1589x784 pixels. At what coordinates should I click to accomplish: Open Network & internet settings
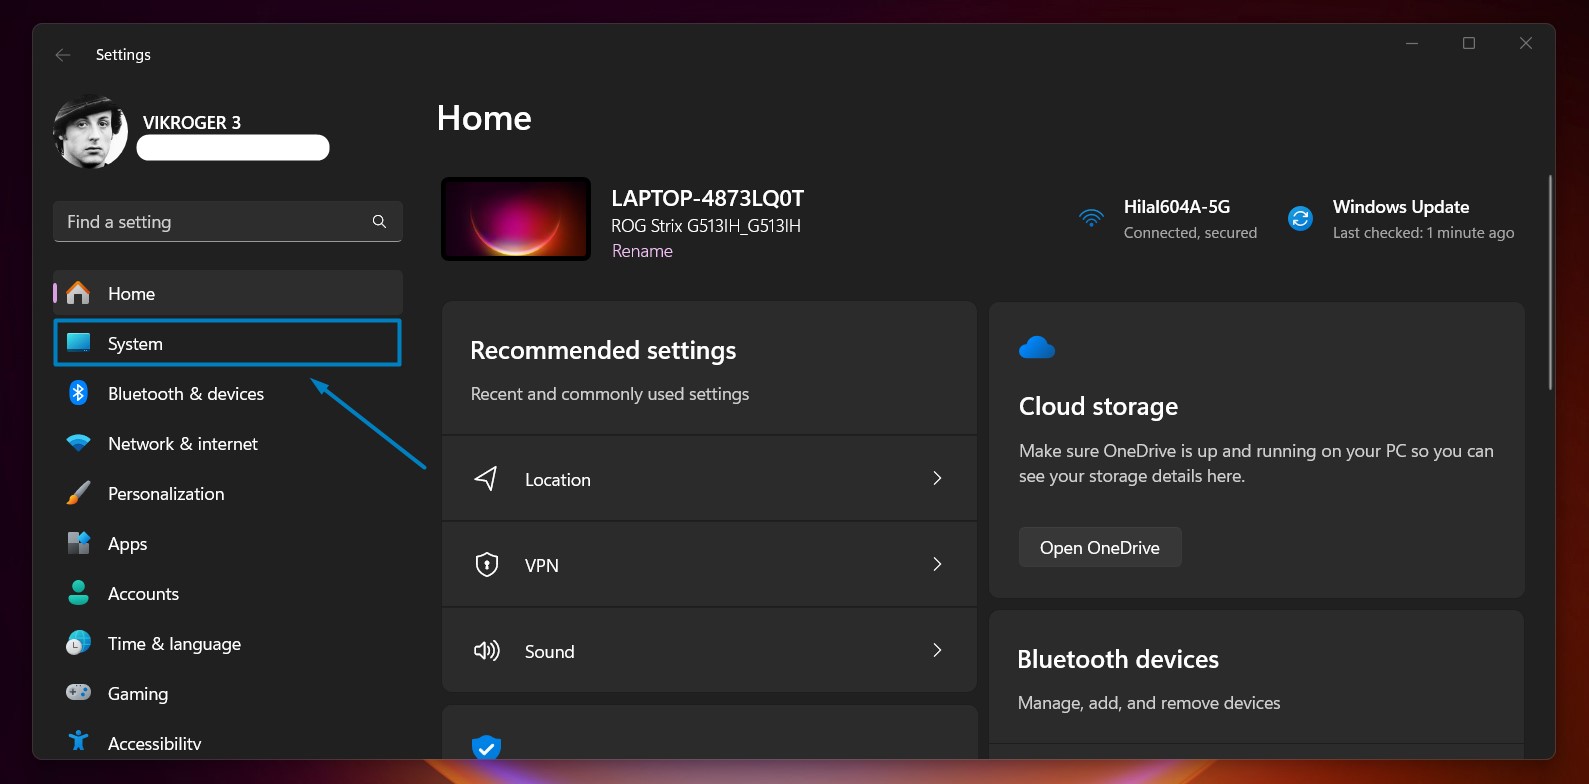pos(183,444)
